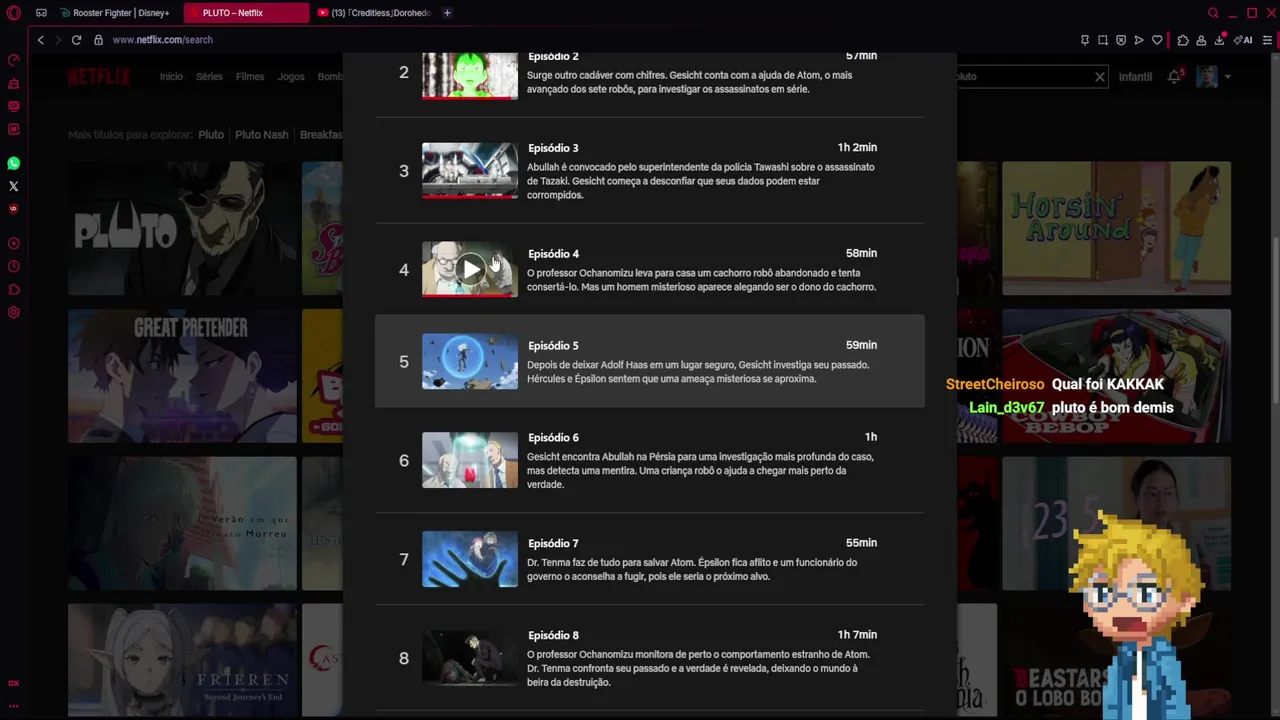Open the AI assistant button
The width and height of the screenshot is (1280, 720).
click(1243, 40)
